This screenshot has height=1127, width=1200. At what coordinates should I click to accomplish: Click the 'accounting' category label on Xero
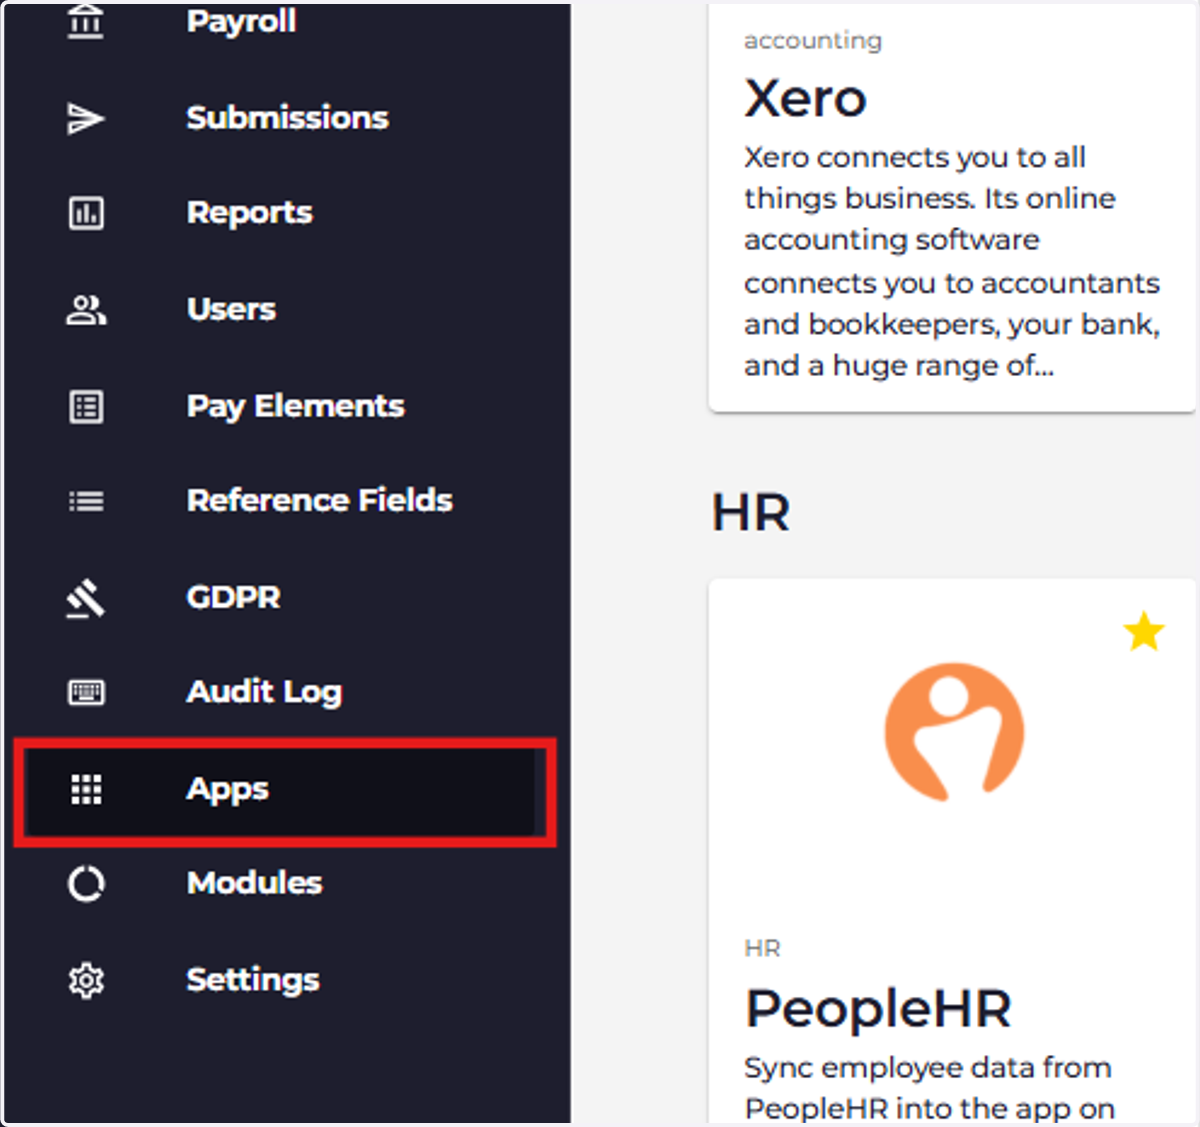coord(813,41)
